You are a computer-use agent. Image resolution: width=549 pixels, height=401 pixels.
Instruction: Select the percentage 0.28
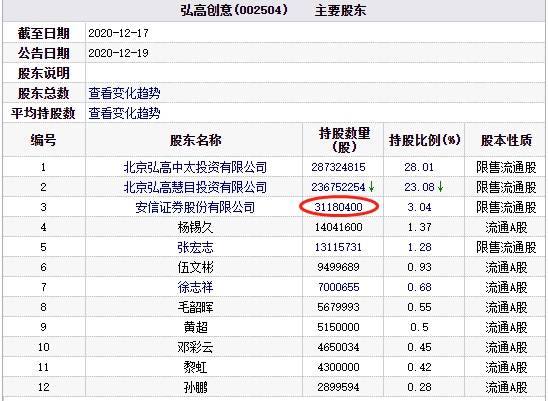click(x=419, y=387)
